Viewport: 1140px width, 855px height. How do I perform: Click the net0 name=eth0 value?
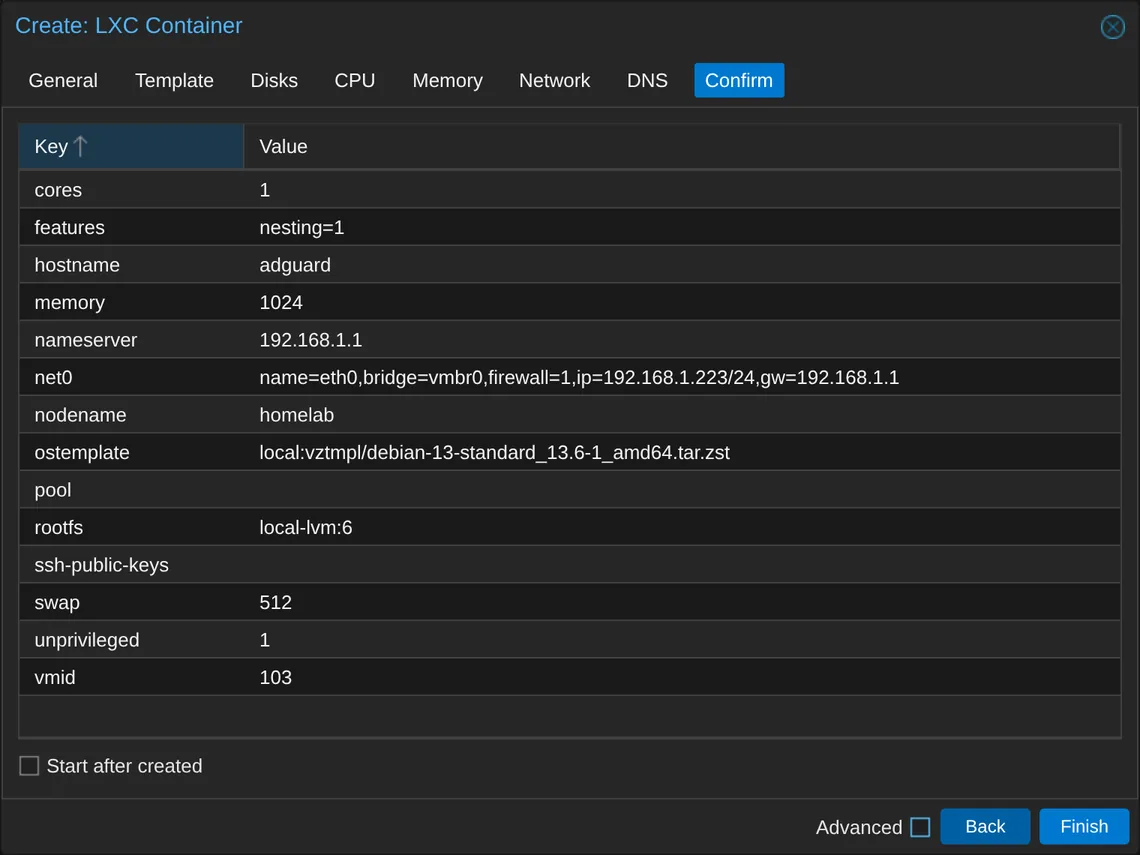pos(579,377)
